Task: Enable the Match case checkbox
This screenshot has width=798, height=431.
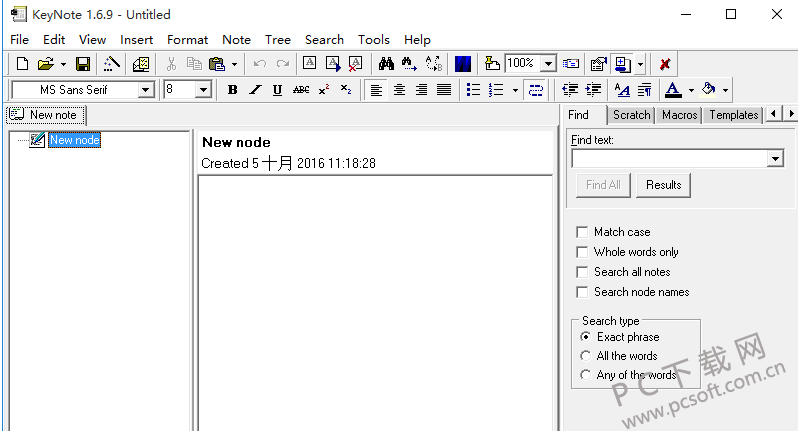Action: tap(582, 232)
